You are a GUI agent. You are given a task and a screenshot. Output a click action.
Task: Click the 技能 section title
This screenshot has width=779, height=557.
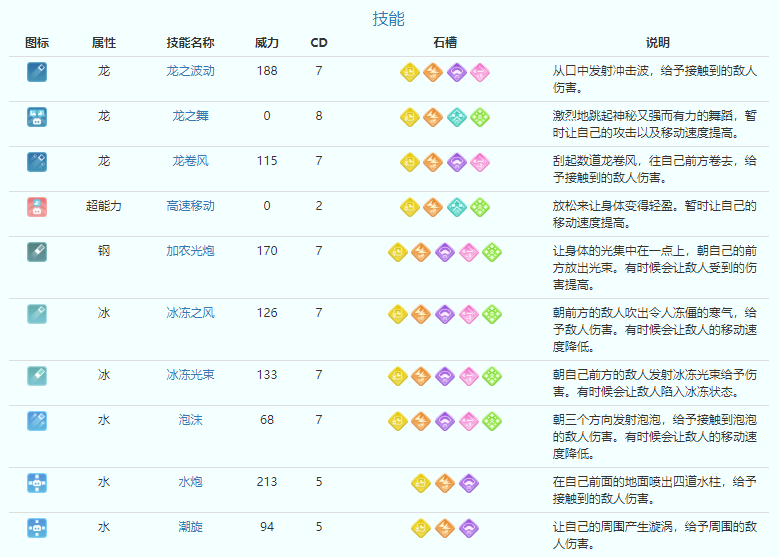pos(388,19)
